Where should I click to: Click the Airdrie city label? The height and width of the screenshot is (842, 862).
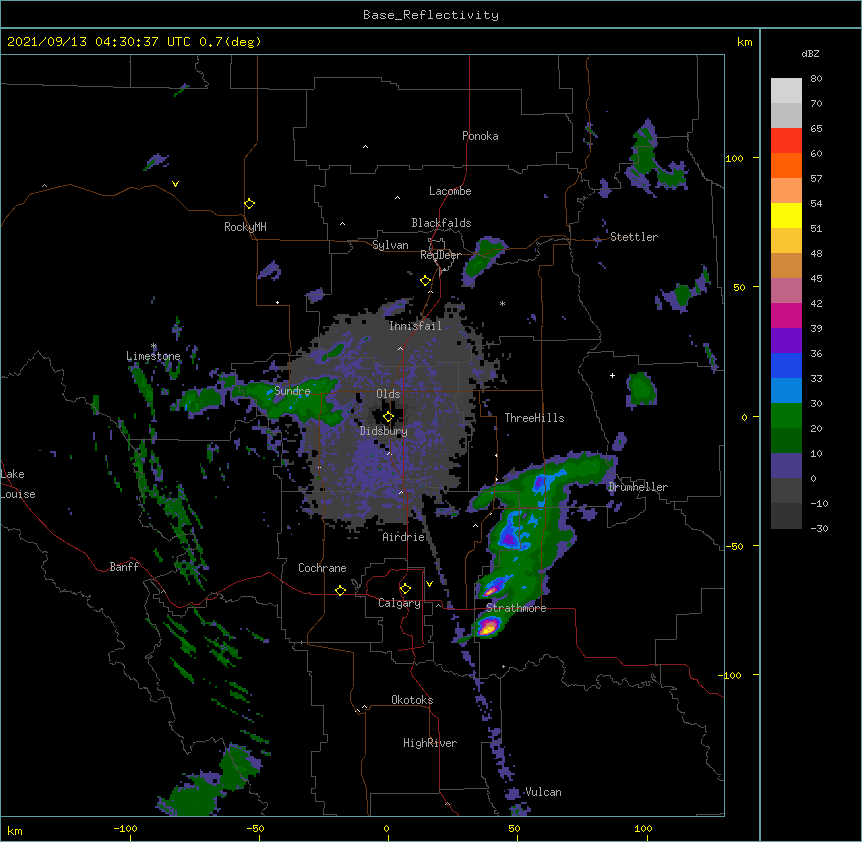[x=404, y=537]
